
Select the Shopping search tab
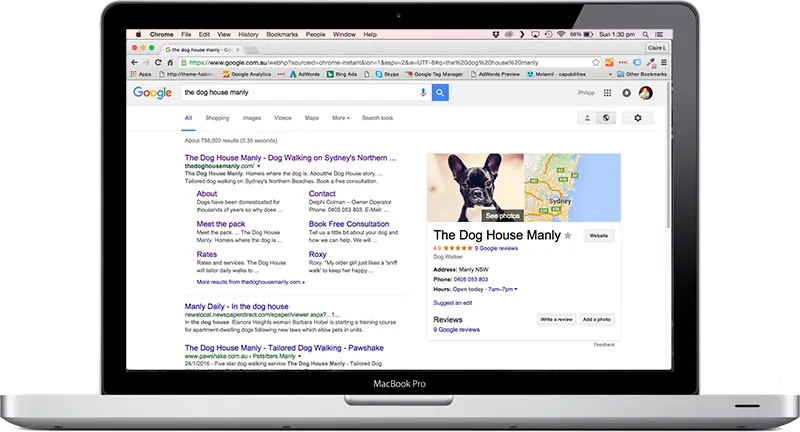tap(217, 118)
